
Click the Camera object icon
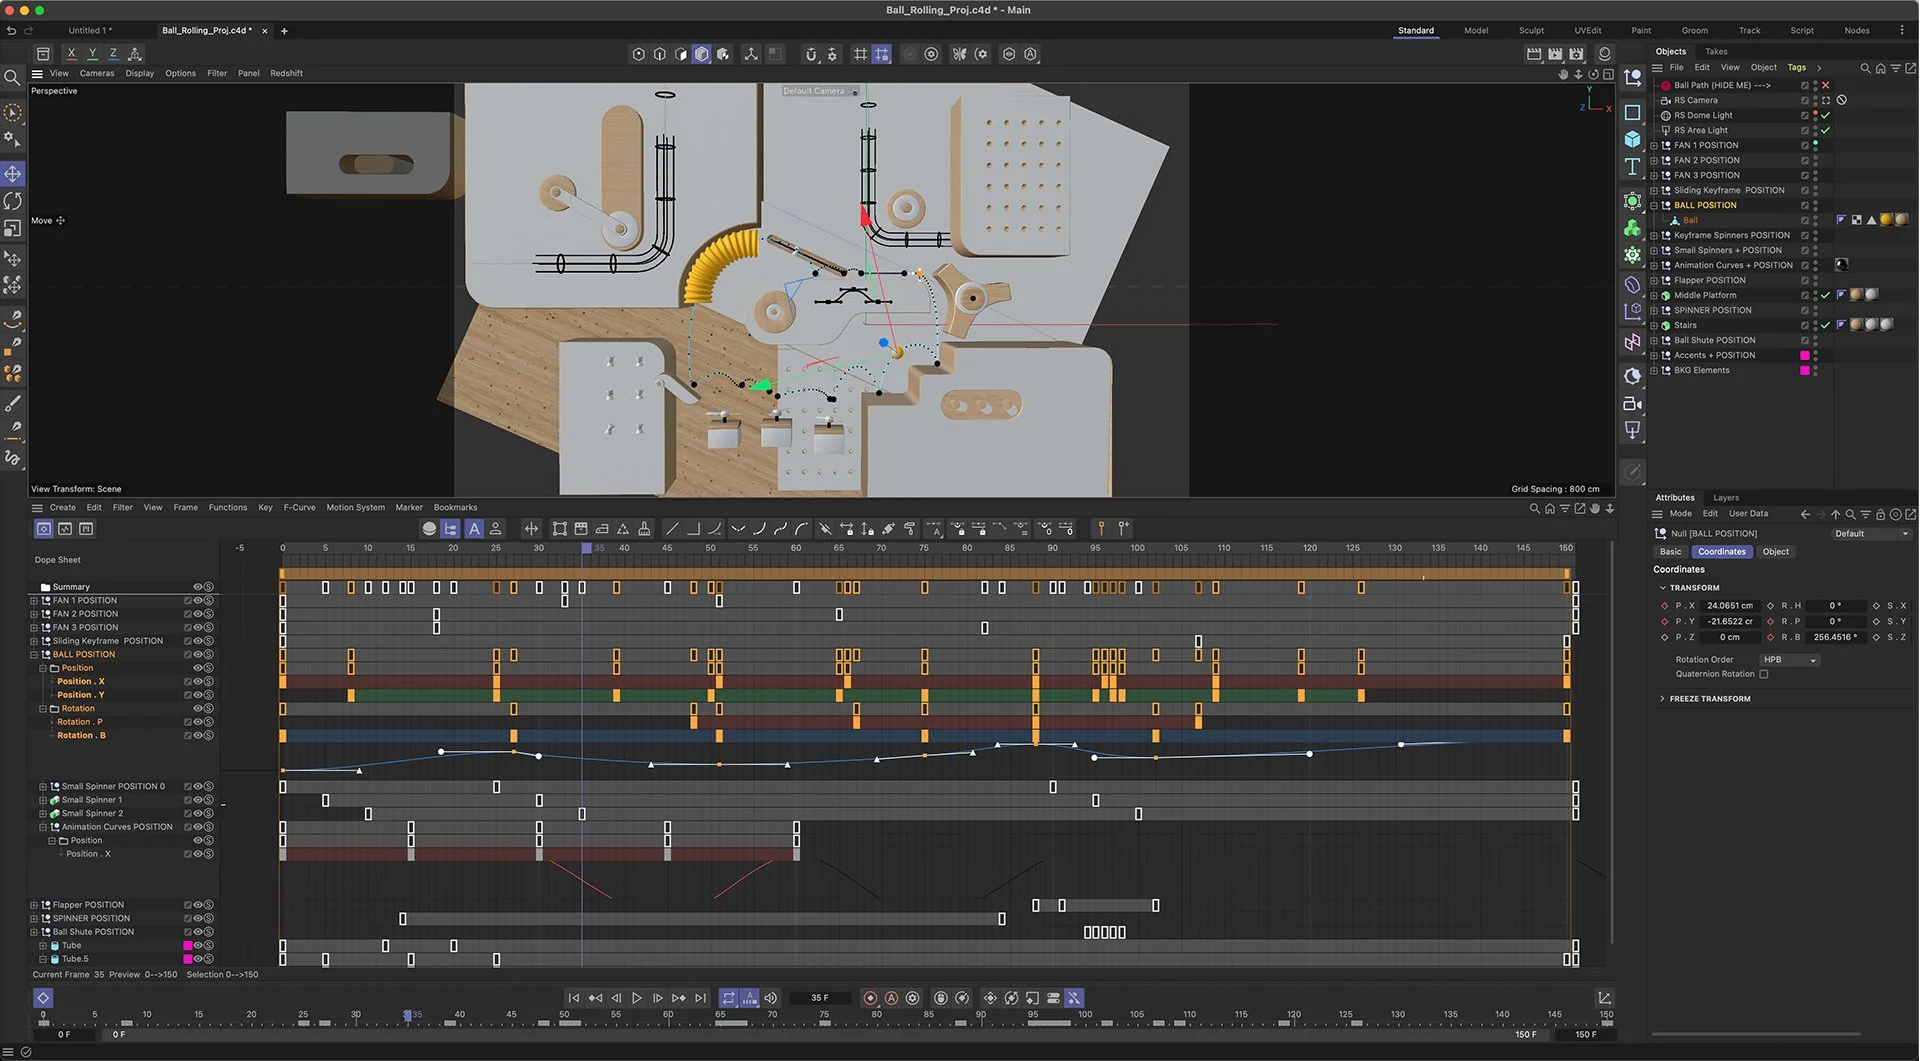pyautogui.click(x=1632, y=404)
